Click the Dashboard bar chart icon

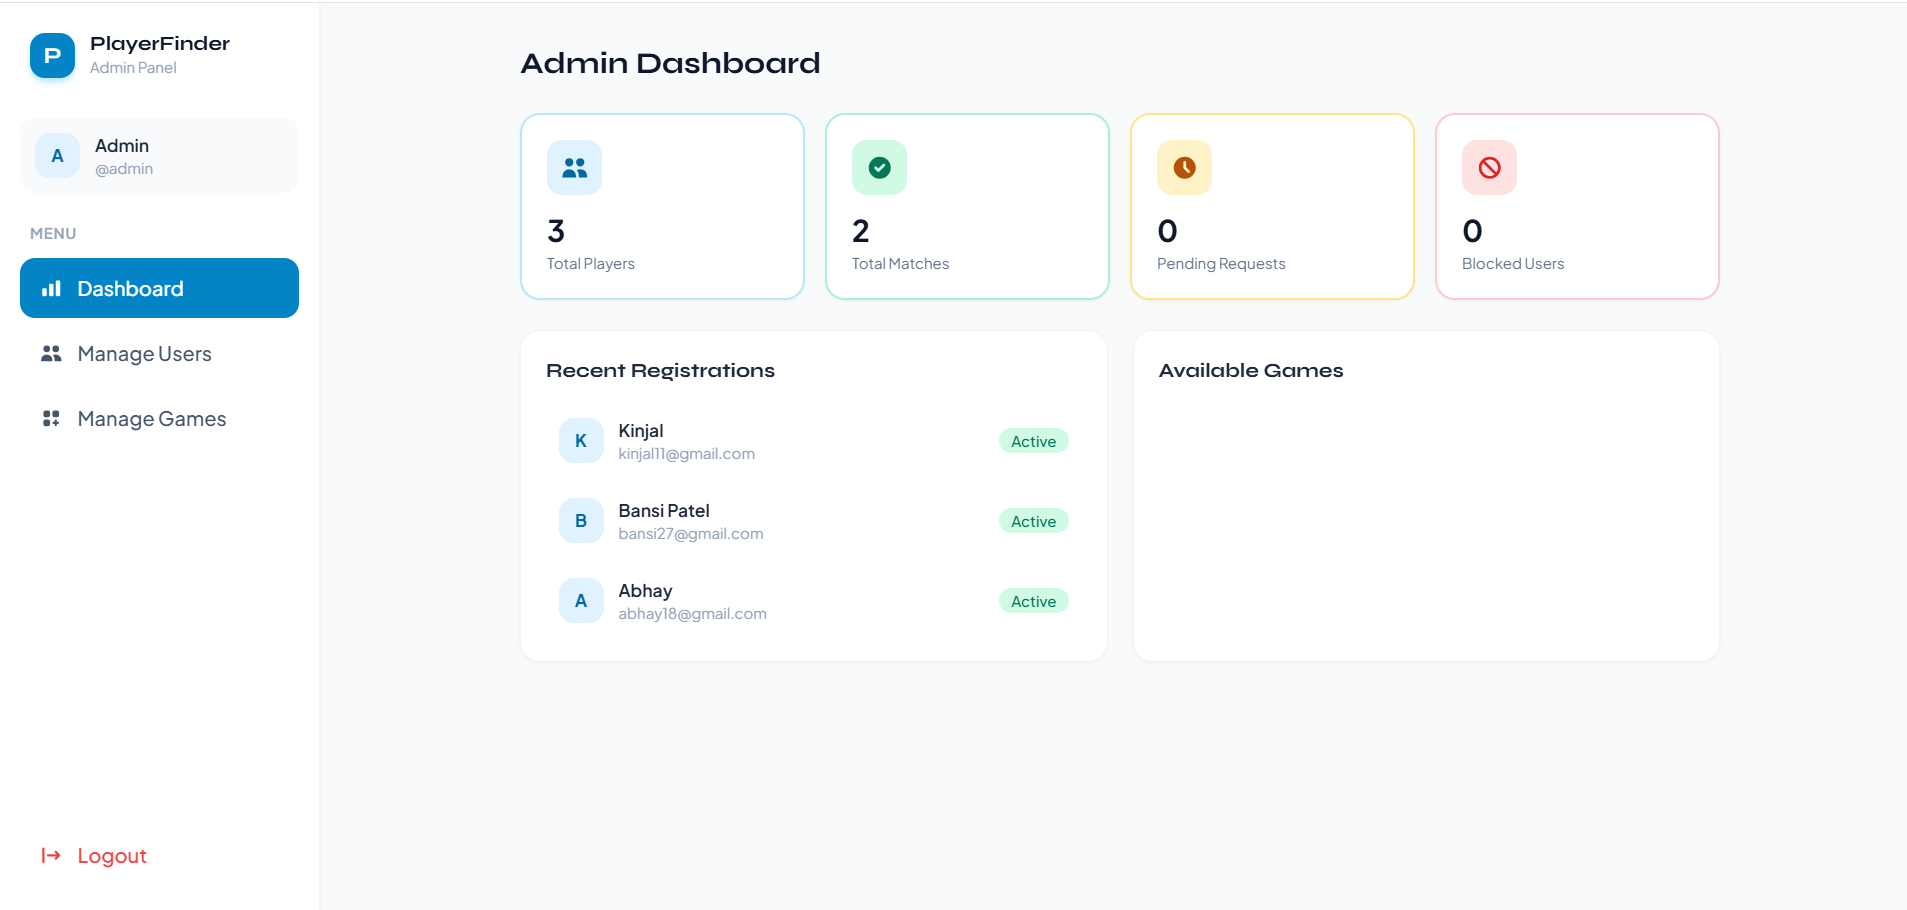pyautogui.click(x=51, y=289)
